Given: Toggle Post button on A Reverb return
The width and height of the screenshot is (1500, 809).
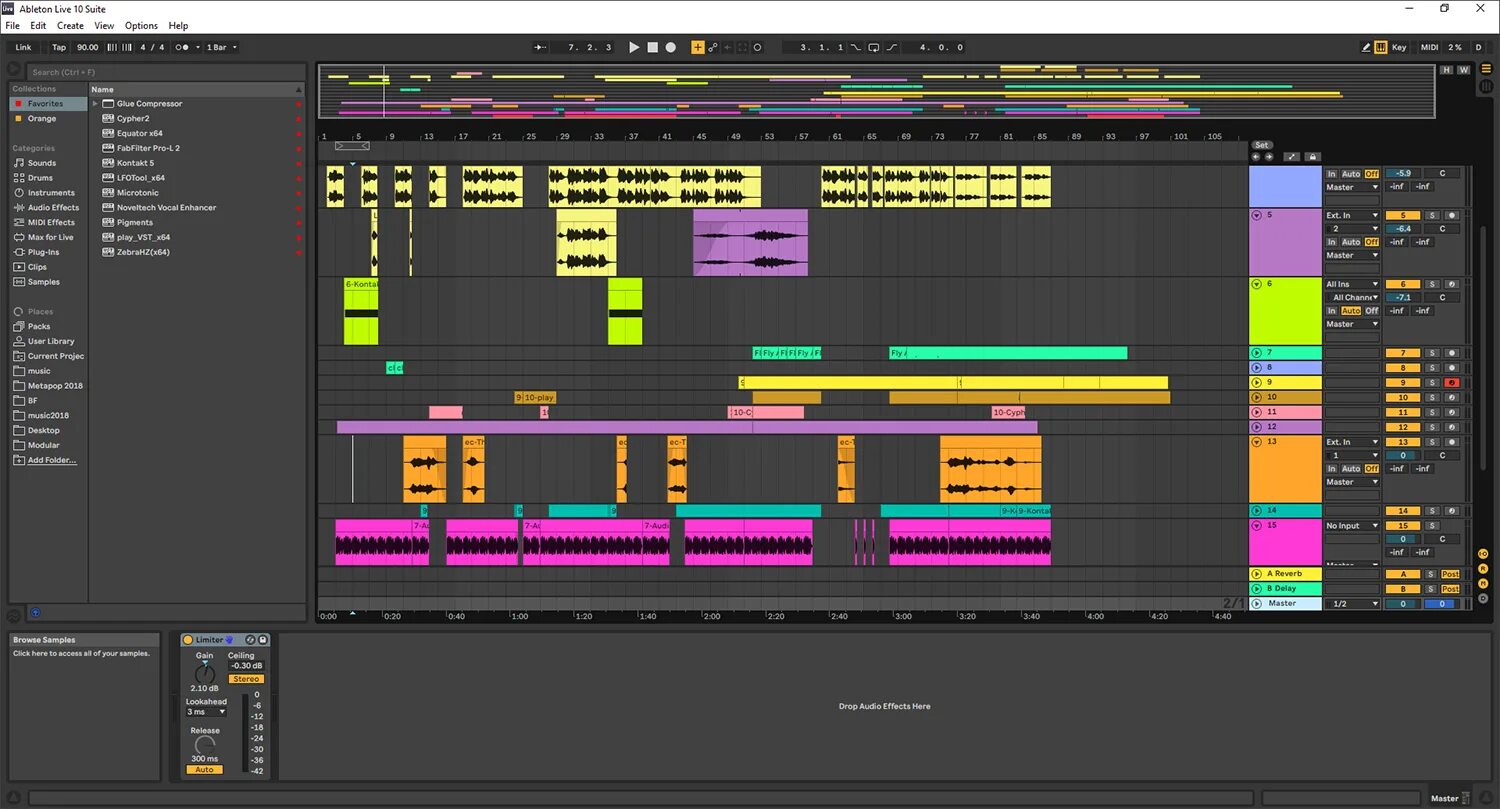Looking at the screenshot, I should (1451, 574).
